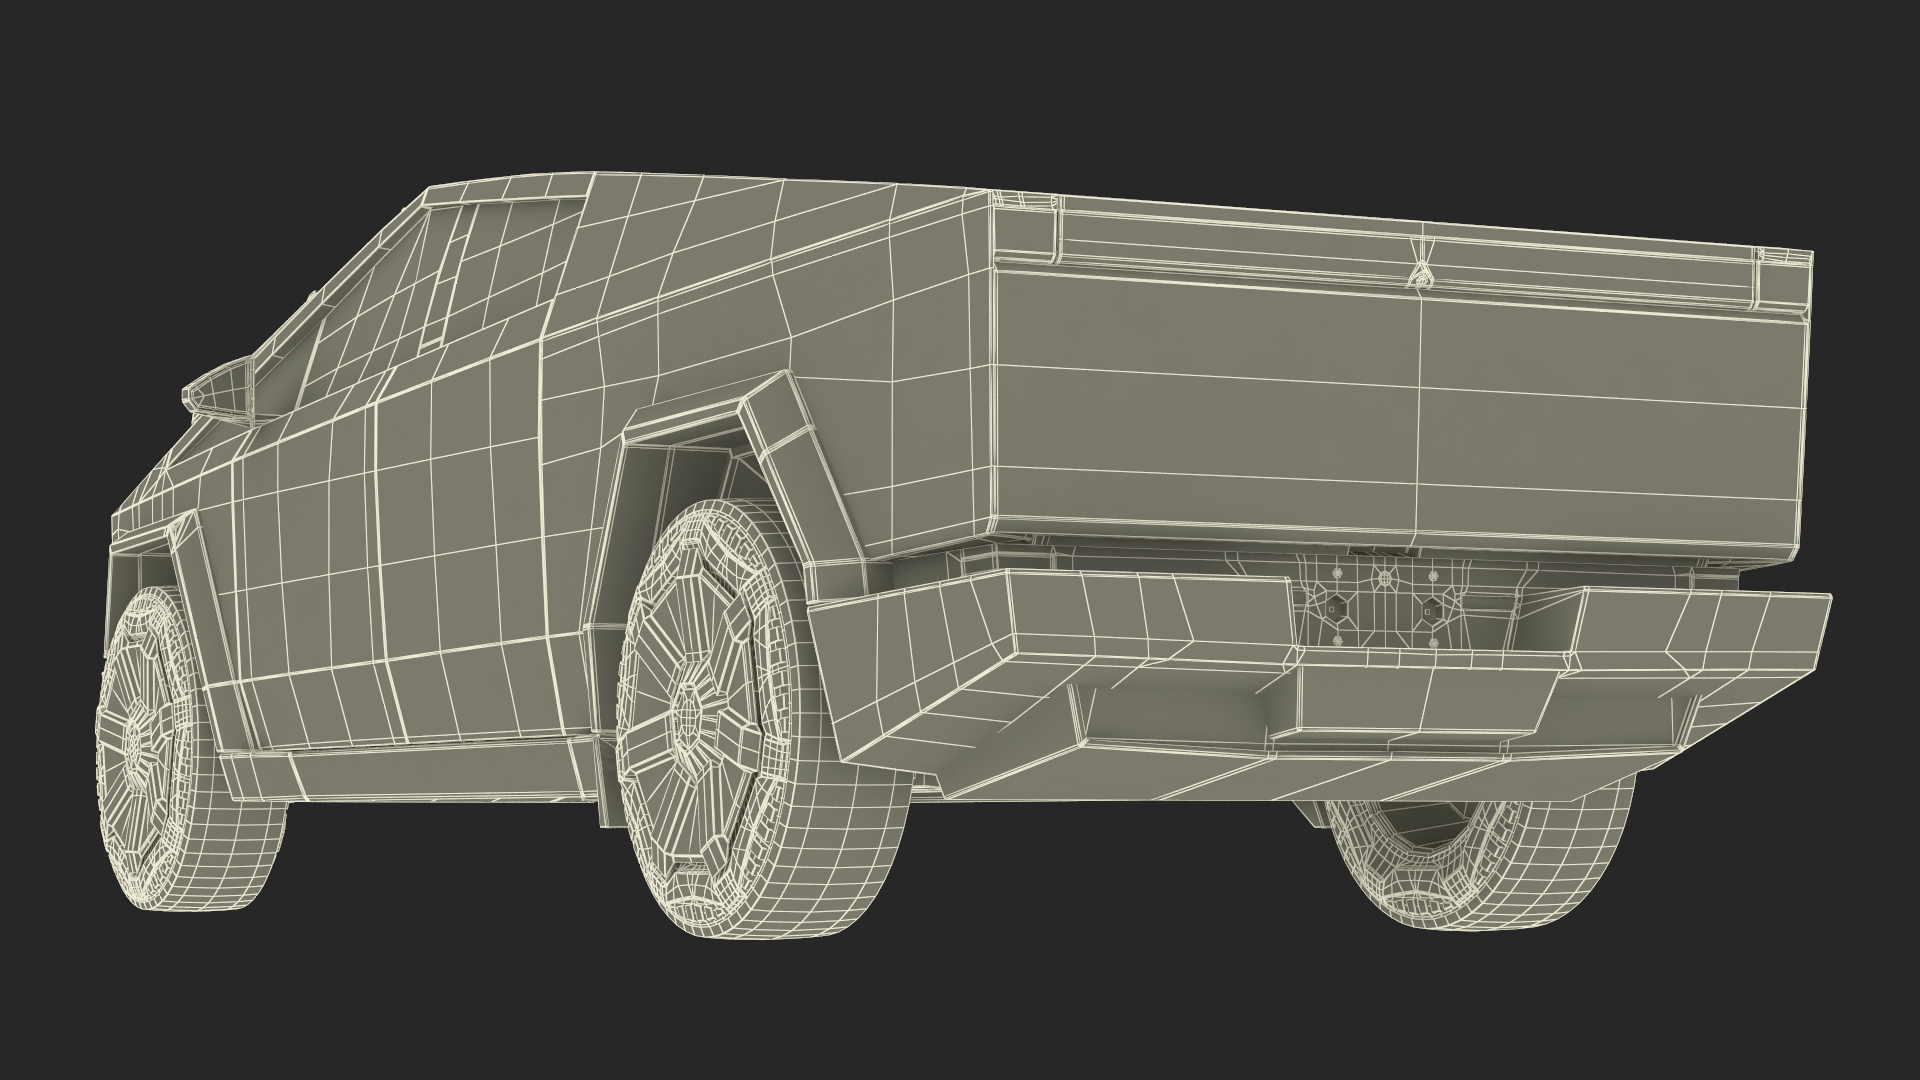Click the right taillight corner of tailgate

[1785, 285]
